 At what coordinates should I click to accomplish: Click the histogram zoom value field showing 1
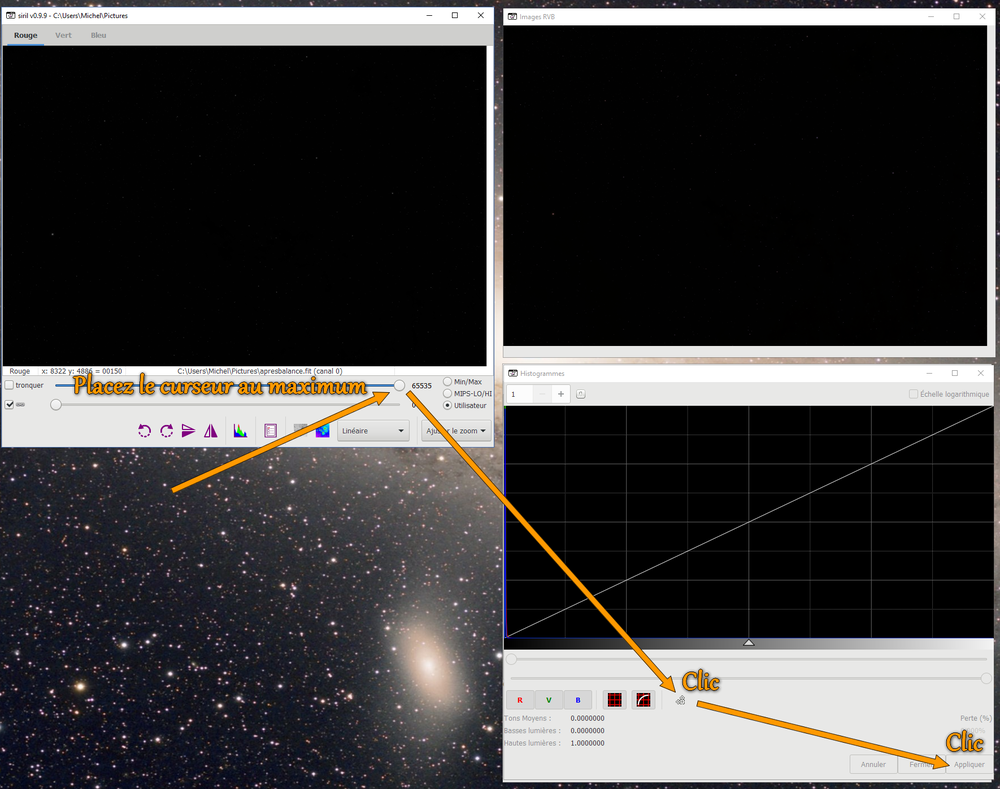[x=520, y=394]
